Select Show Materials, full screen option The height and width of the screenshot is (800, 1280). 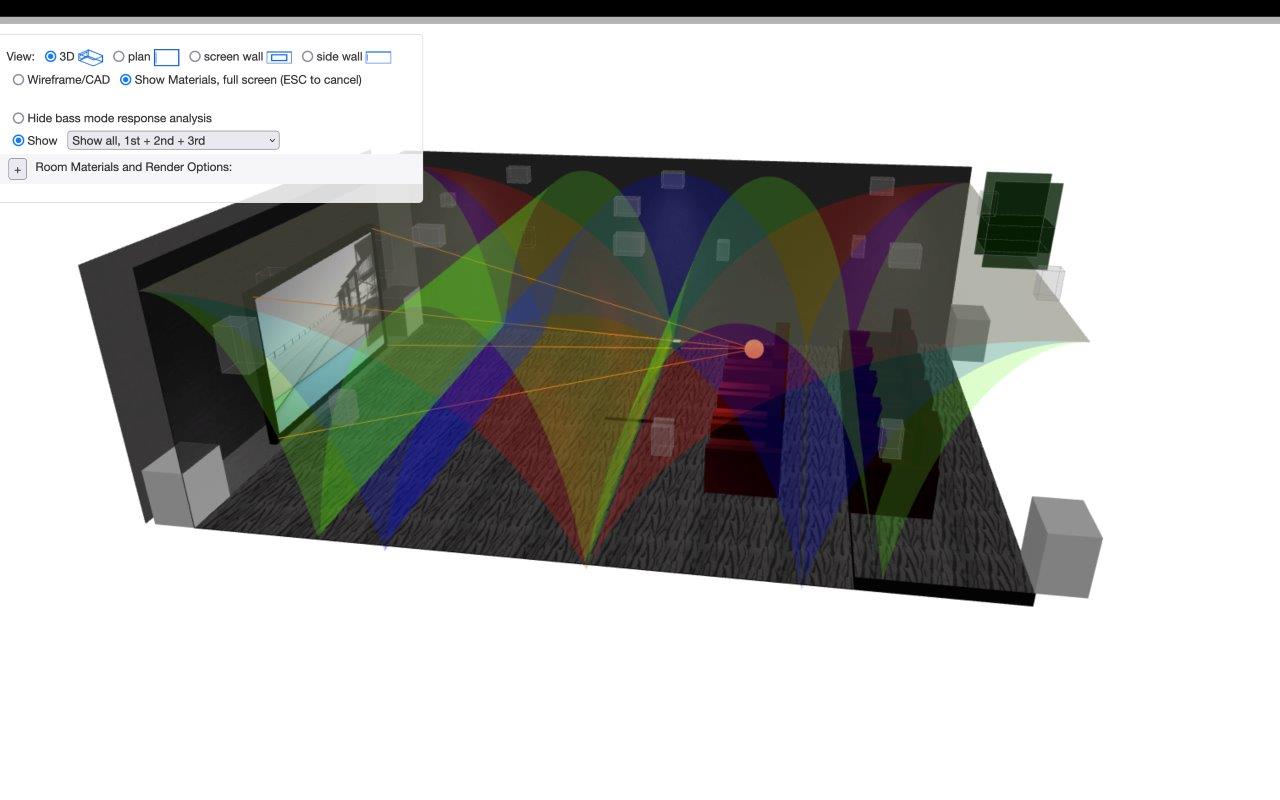click(126, 80)
